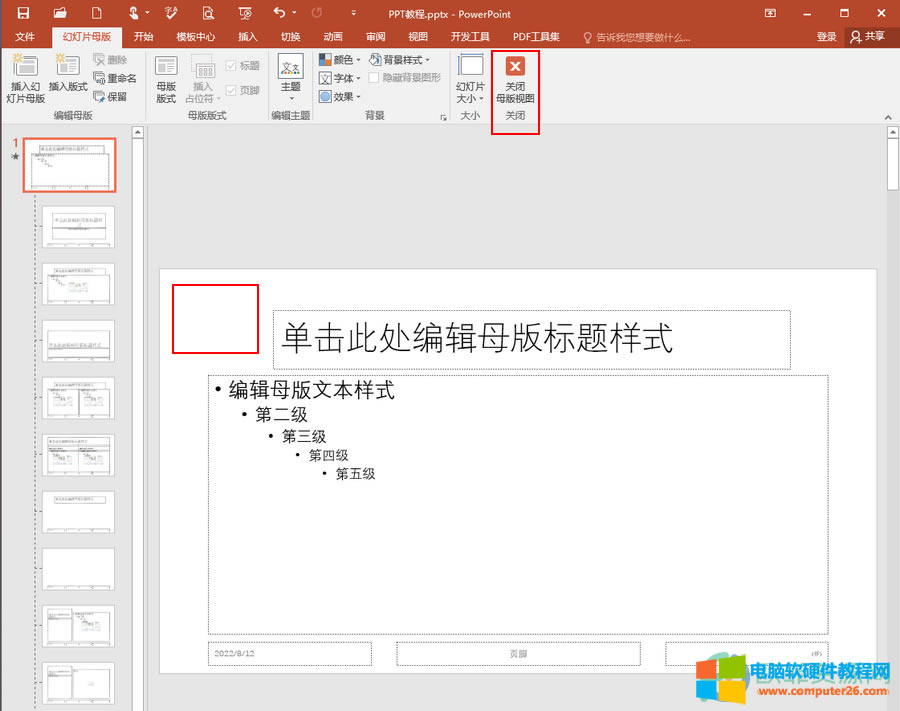Select the first slide master thumbnail
The width and height of the screenshot is (900, 711).
point(70,165)
